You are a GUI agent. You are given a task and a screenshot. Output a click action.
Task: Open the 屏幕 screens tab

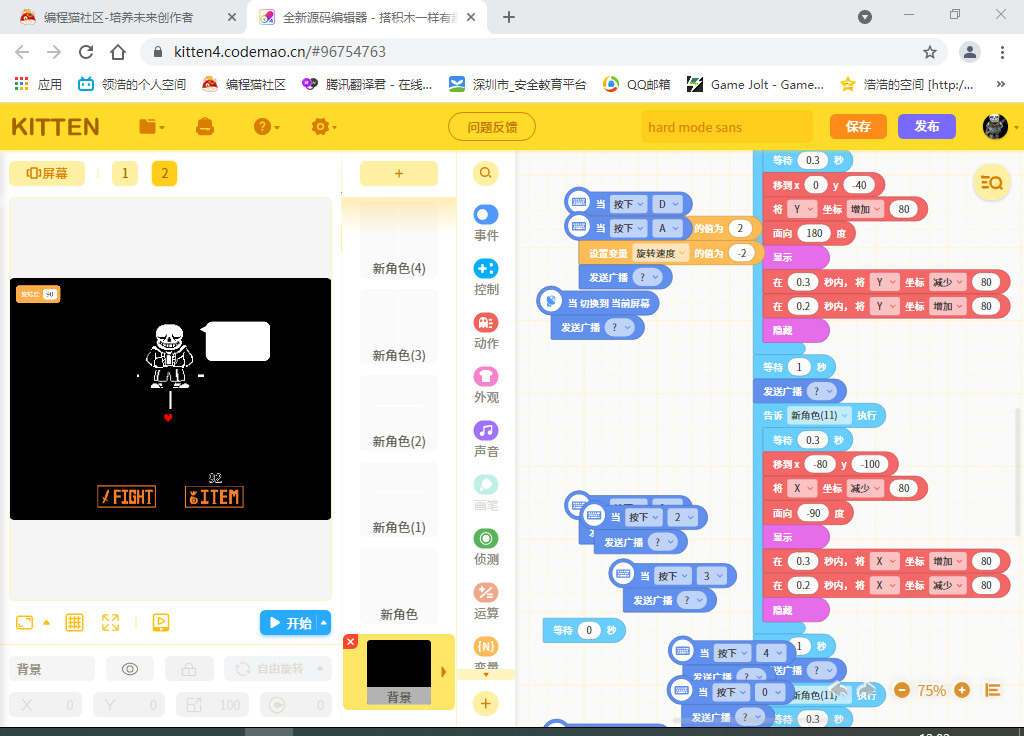(x=47, y=173)
